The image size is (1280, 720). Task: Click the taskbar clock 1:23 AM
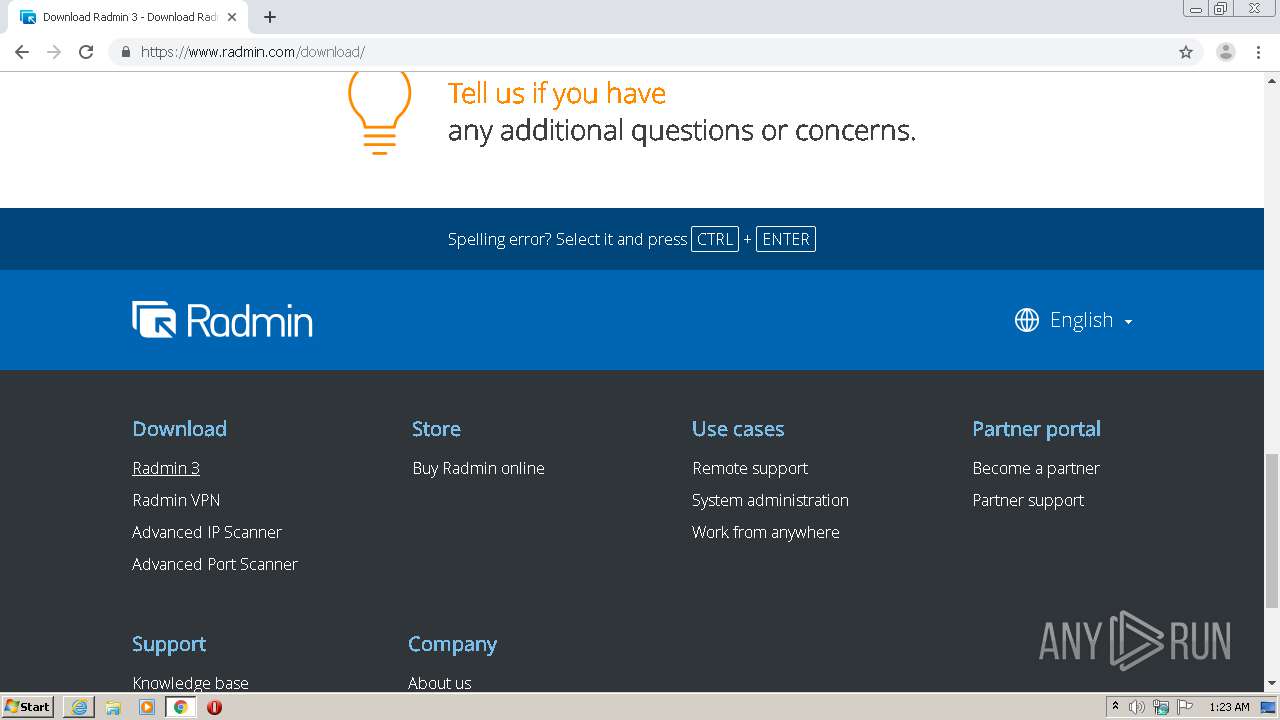click(x=1229, y=707)
